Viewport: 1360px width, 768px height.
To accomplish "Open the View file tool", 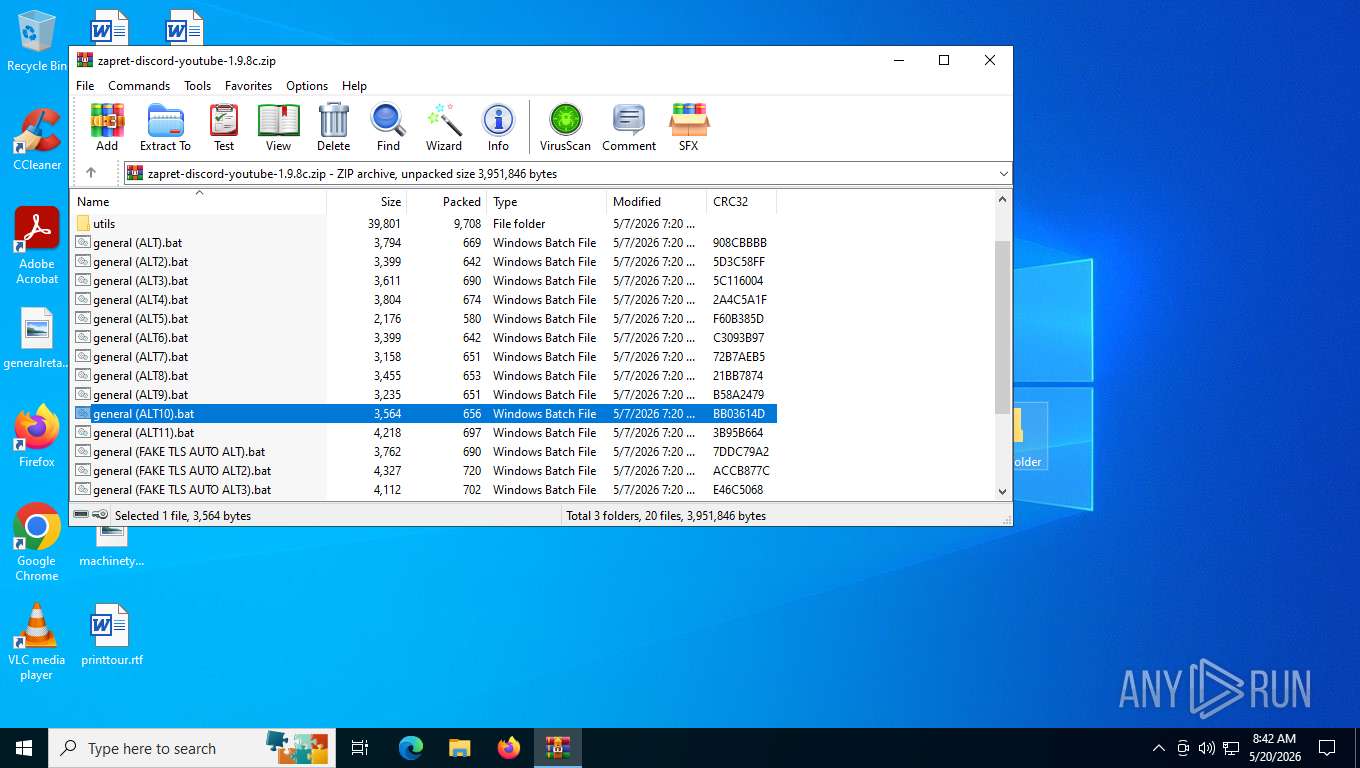I will (x=278, y=127).
